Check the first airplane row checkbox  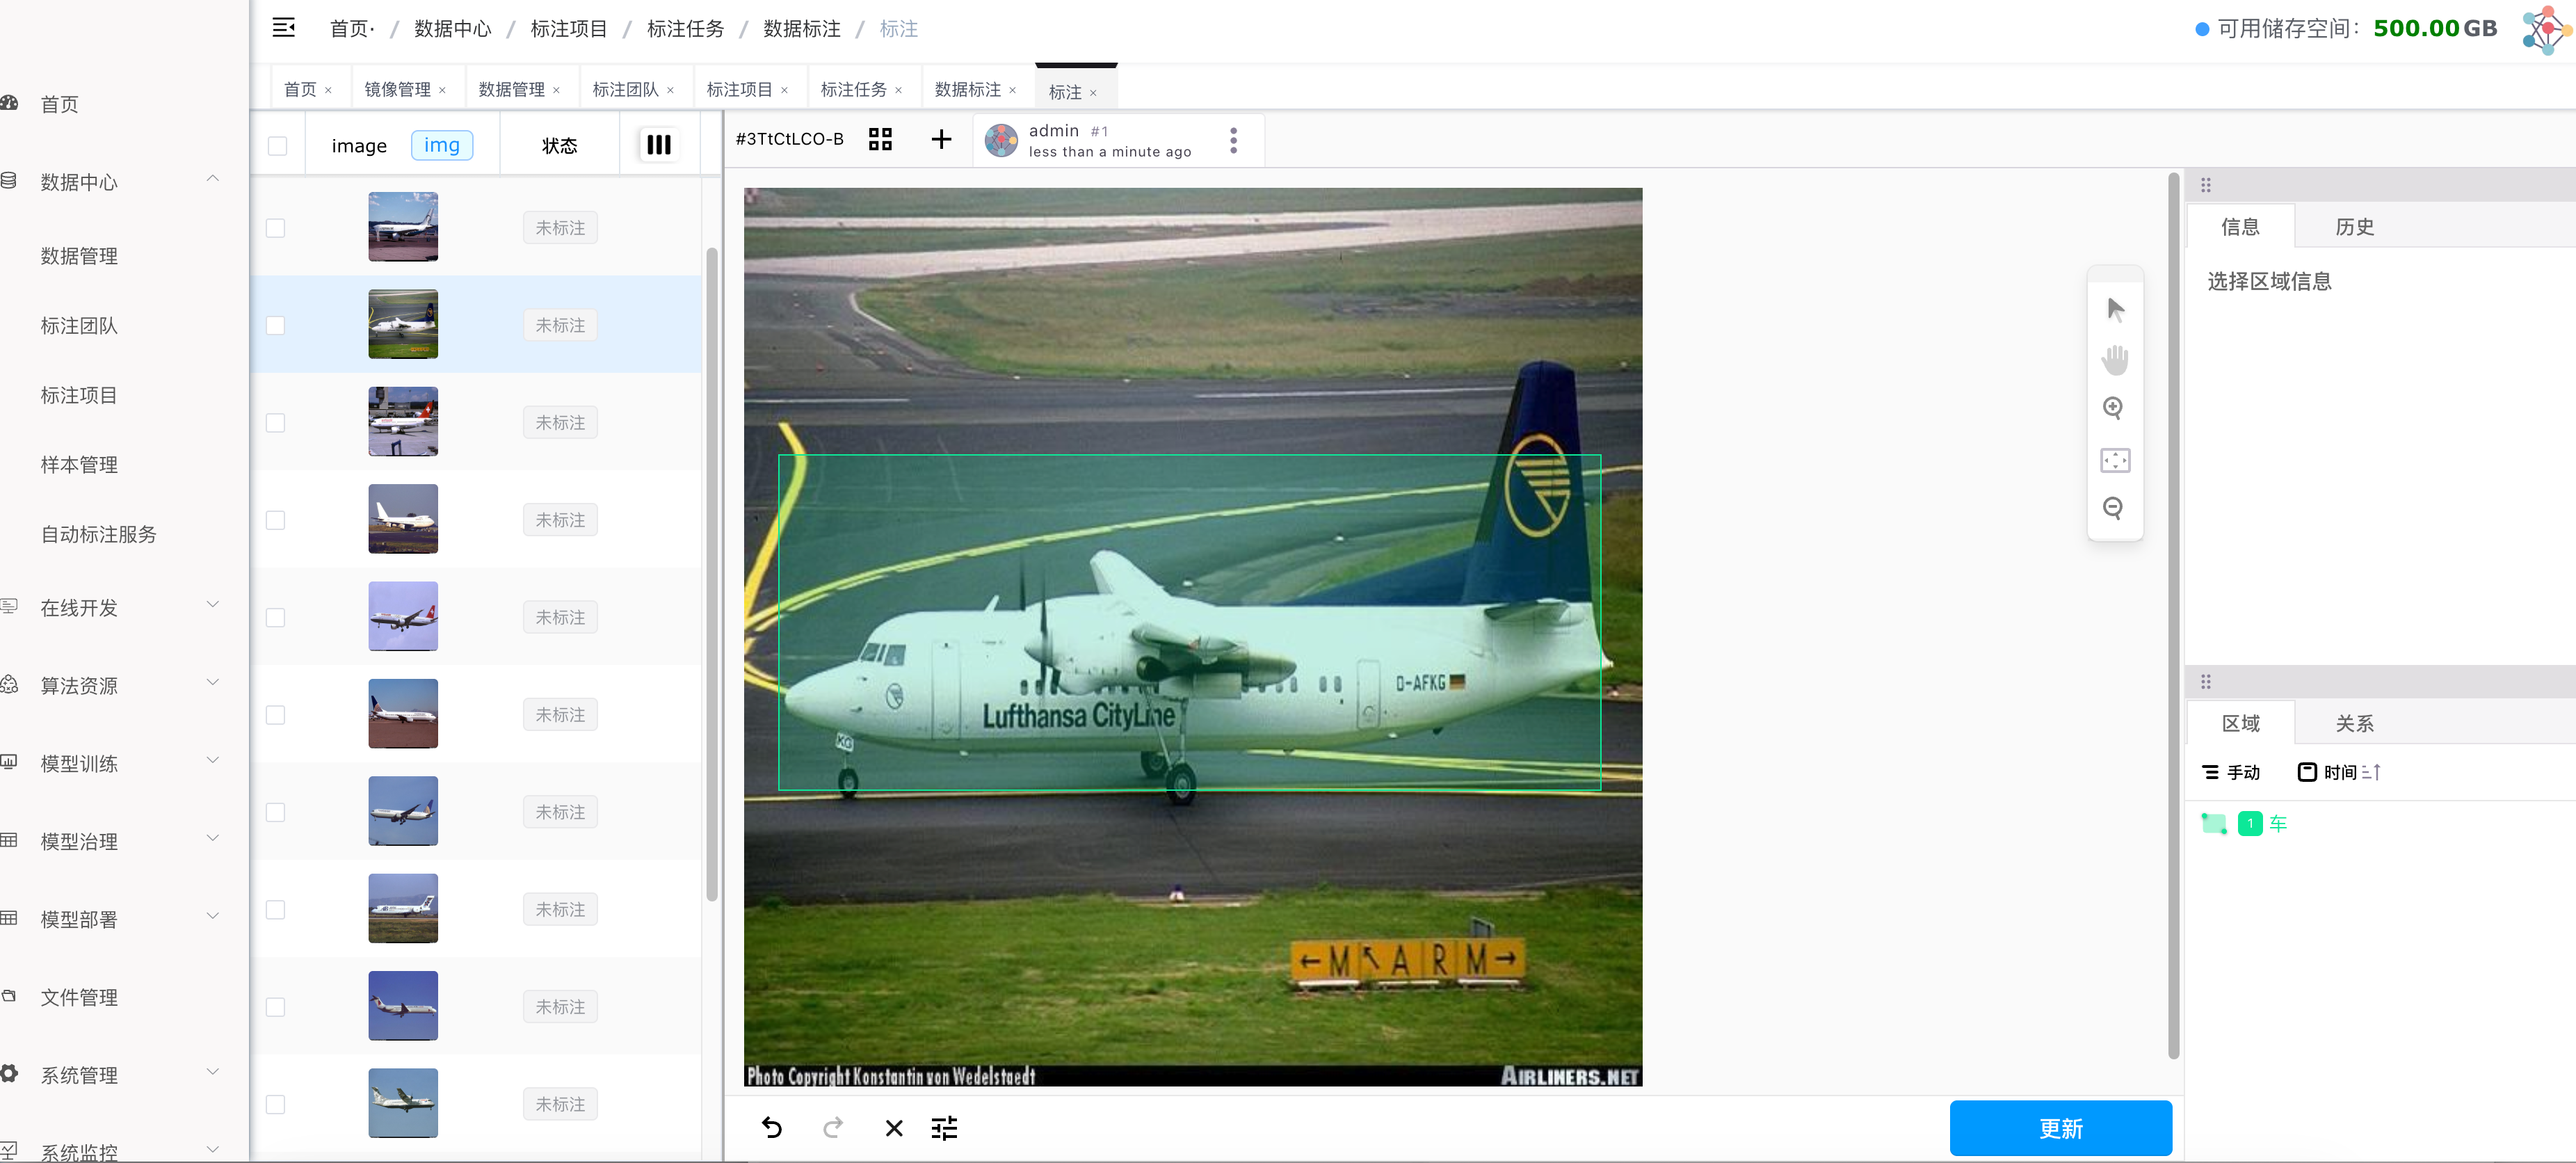pyautogui.click(x=275, y=228)
